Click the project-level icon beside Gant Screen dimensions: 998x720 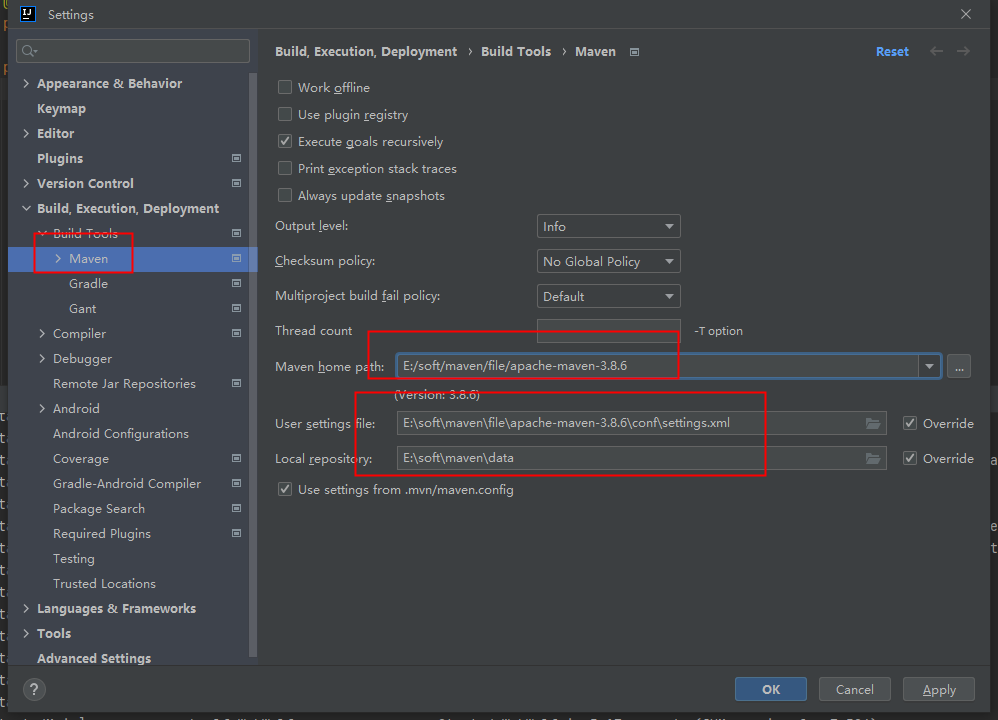pos(236,308)
